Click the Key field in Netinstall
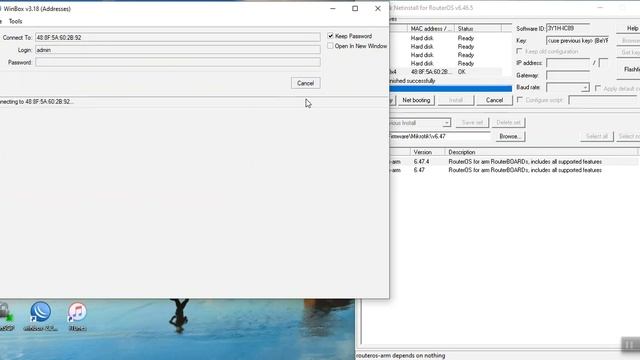The height and width of the screenshot is (360, 640). point(577,40)
